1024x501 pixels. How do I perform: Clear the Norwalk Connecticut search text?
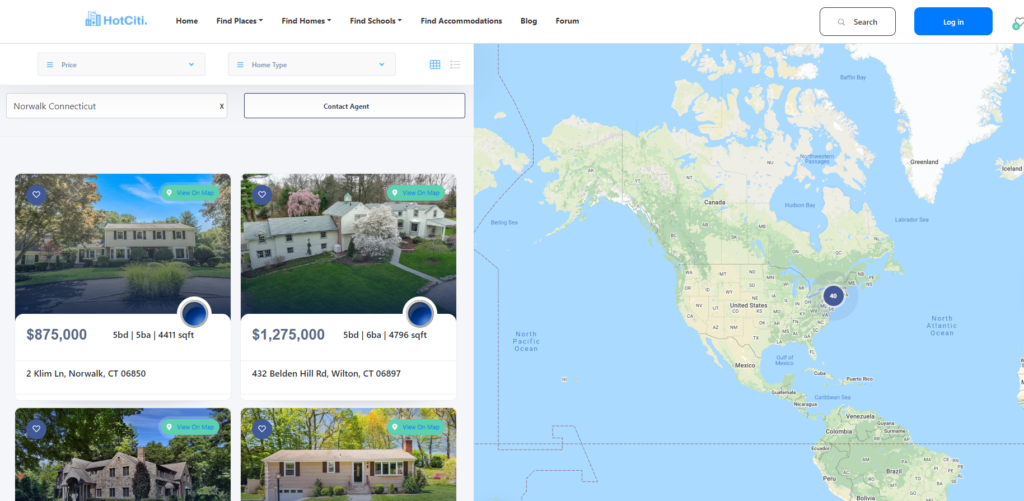221,106
